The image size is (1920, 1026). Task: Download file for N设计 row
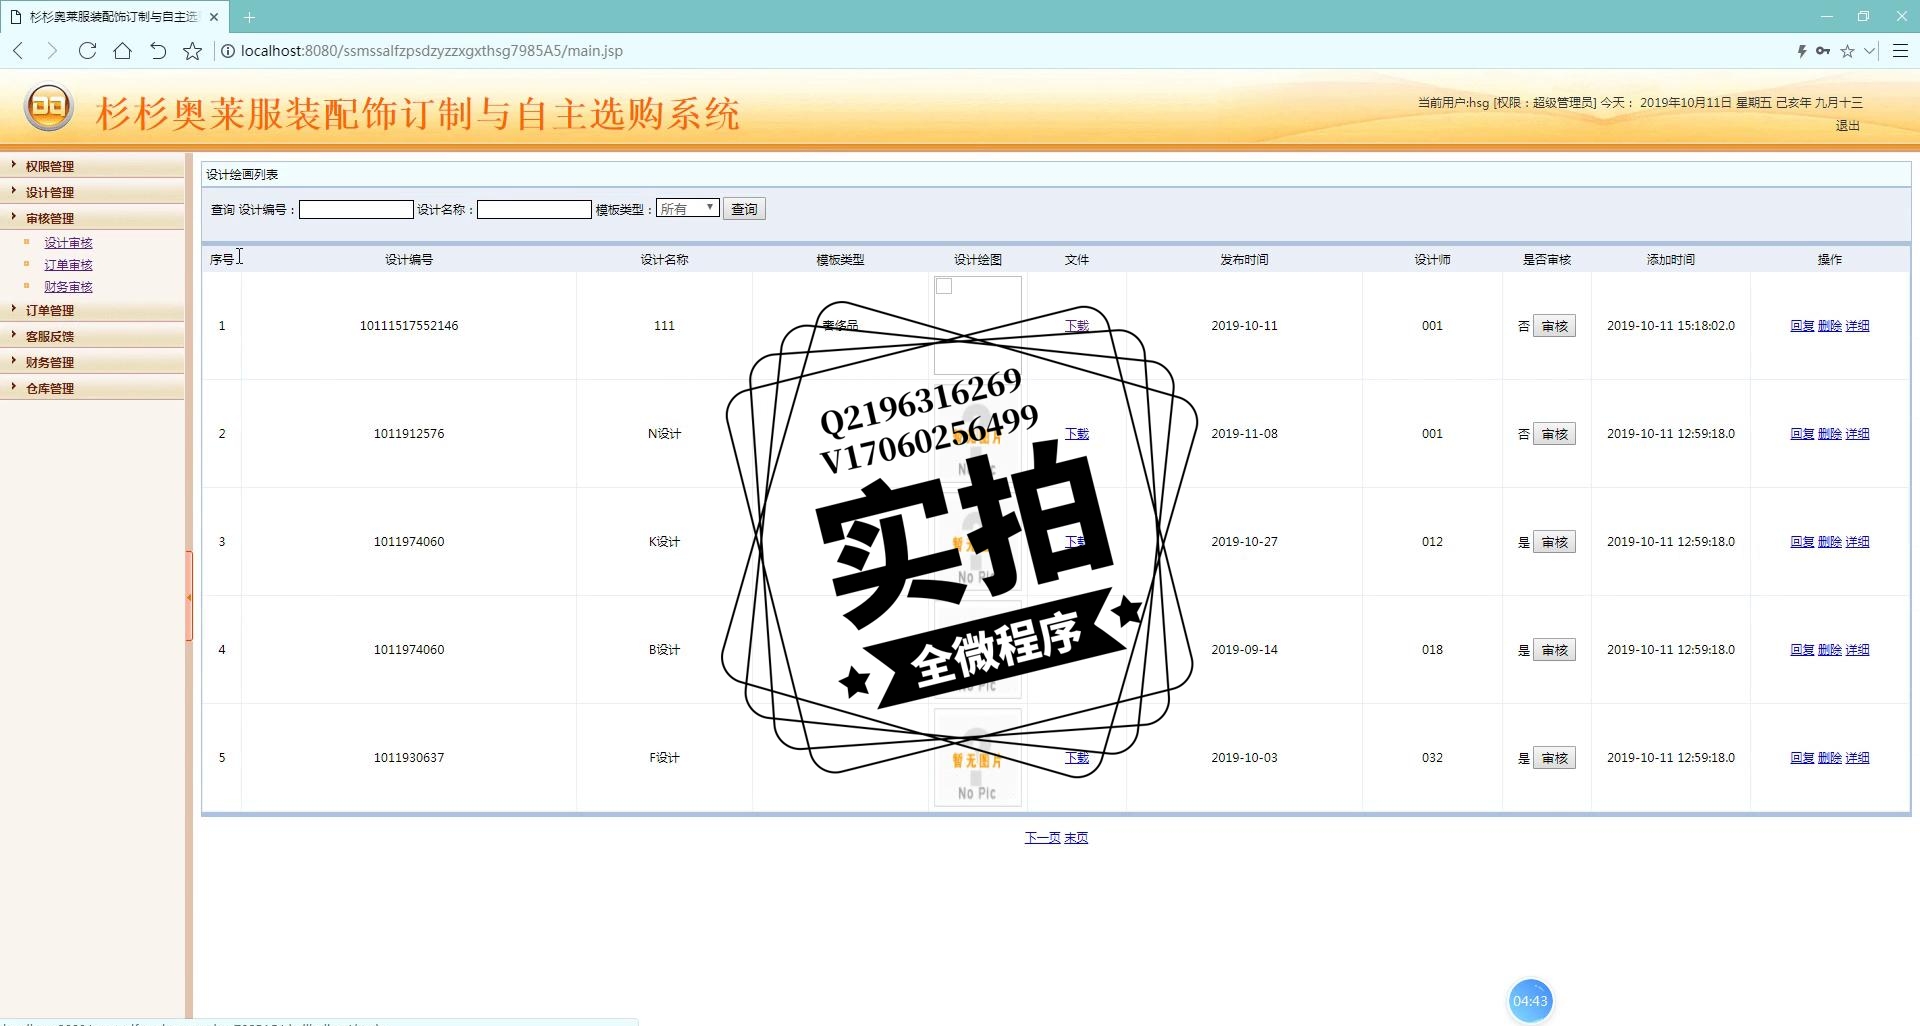click(1077, 434)
